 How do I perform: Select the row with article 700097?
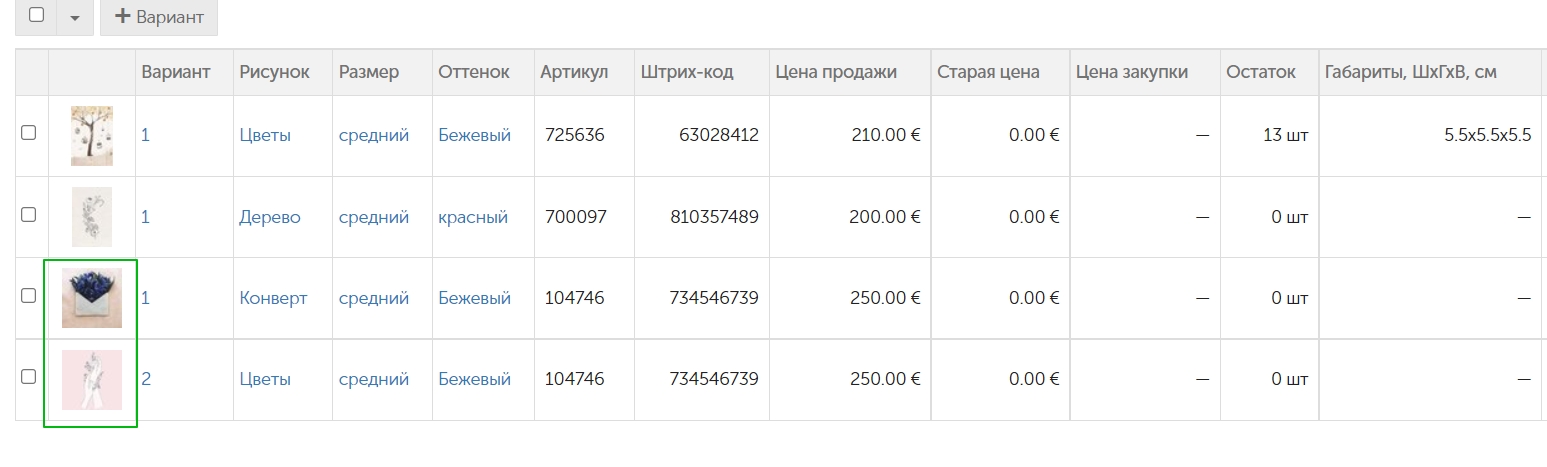click(29, 214)
